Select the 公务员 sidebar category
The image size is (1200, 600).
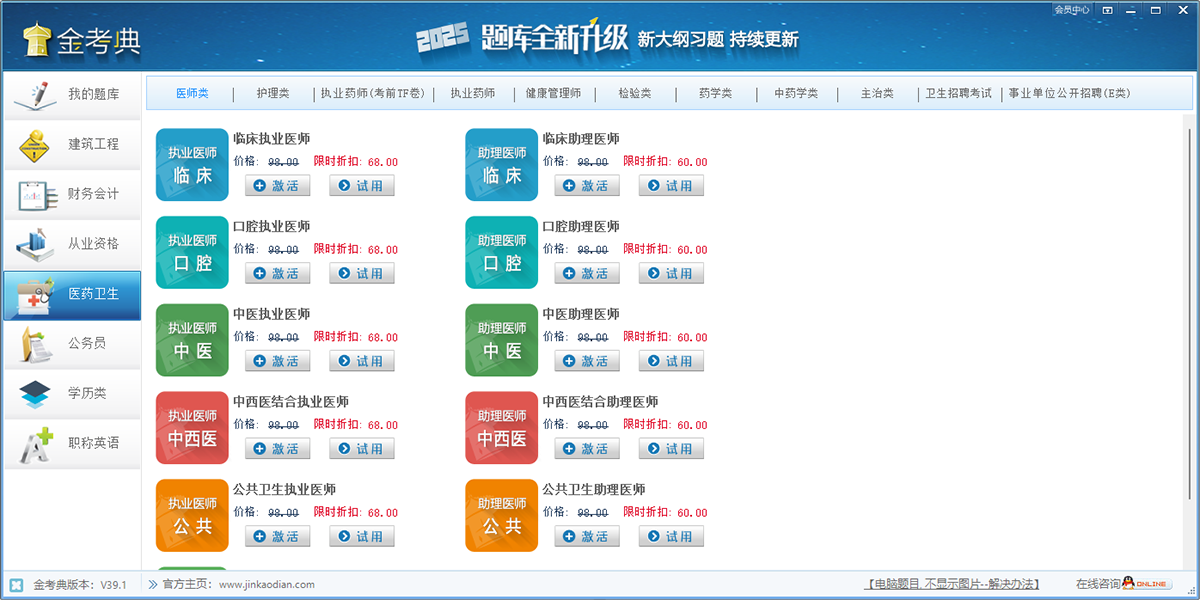click(x=71, y=344)
